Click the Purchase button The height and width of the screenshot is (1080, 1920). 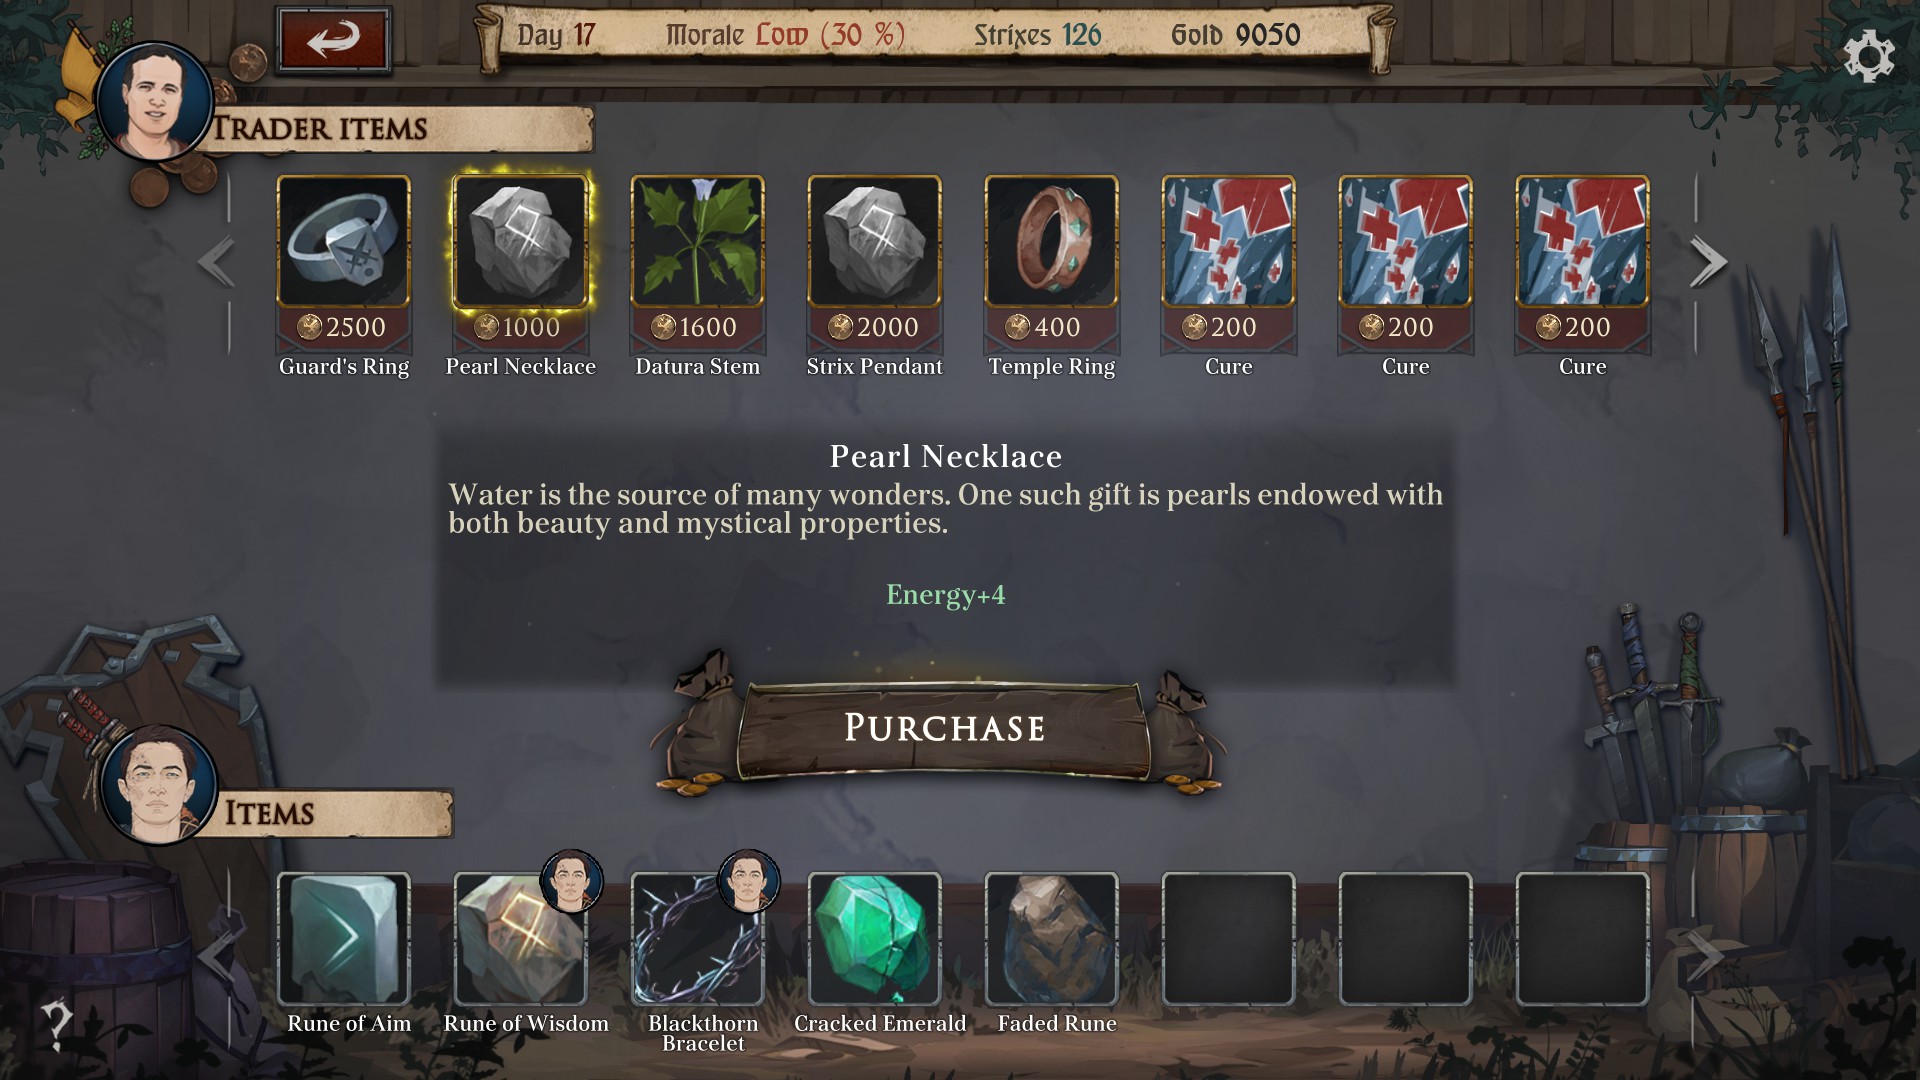944,728
